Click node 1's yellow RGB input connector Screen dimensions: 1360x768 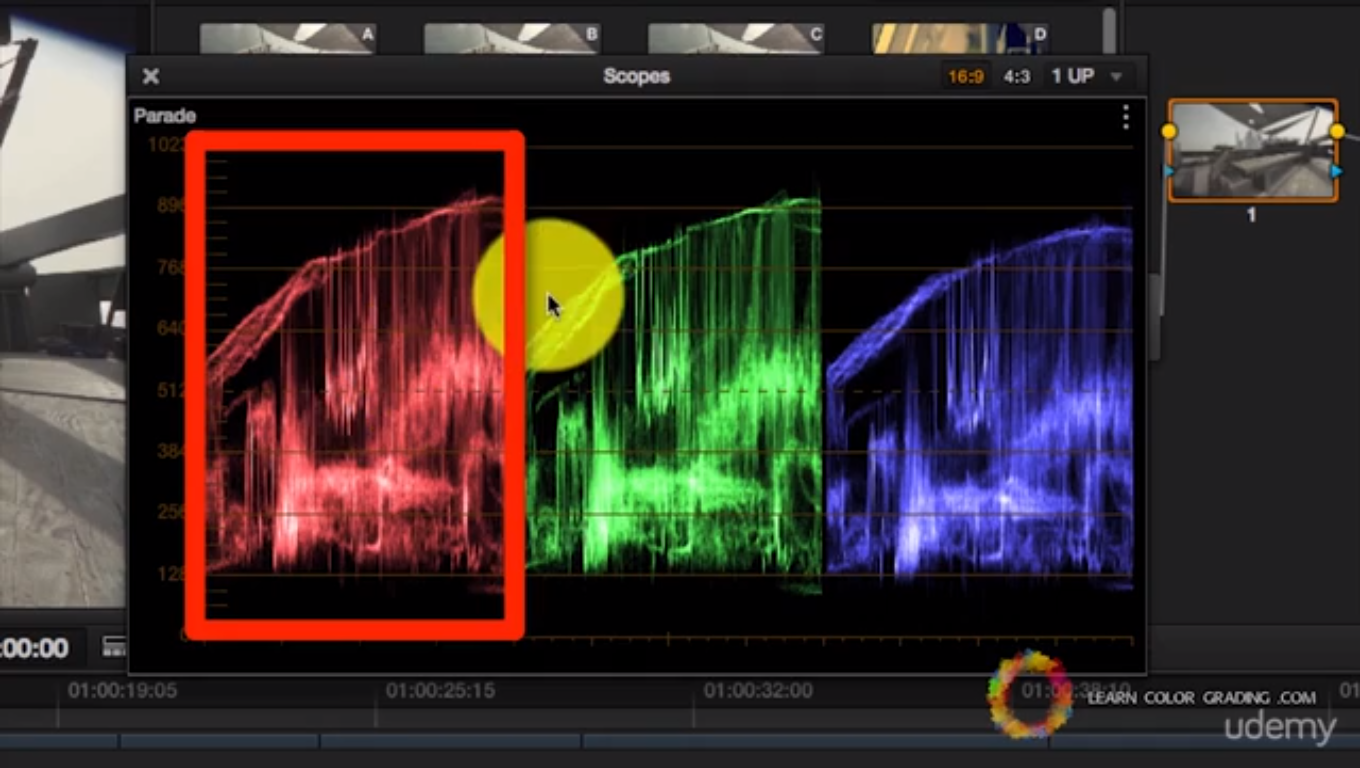click(x=1168, y=131)
